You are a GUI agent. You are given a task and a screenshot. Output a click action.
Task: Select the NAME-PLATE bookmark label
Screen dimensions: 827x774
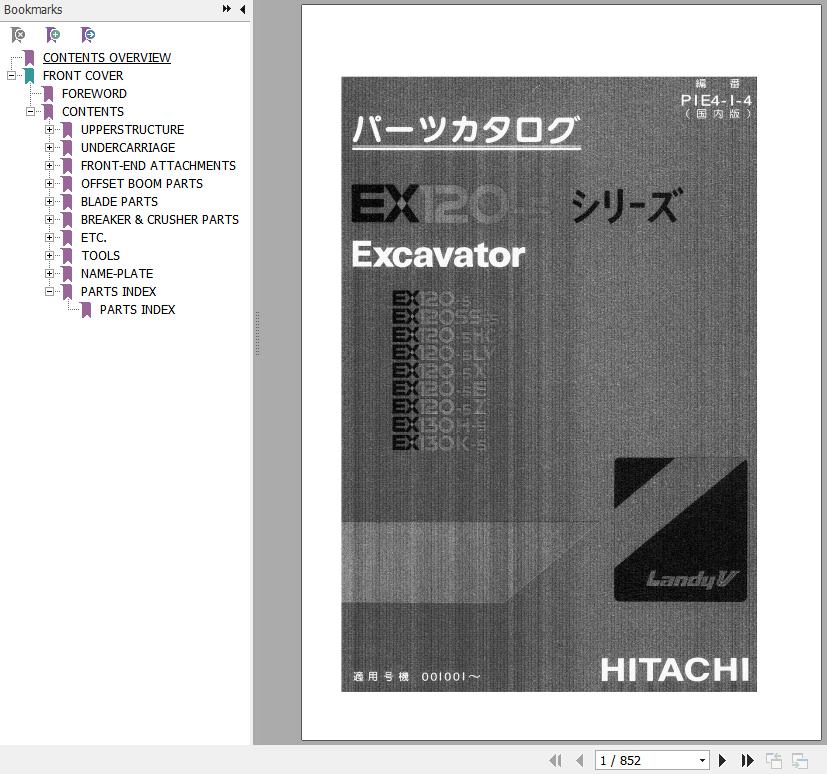[117, 273]
